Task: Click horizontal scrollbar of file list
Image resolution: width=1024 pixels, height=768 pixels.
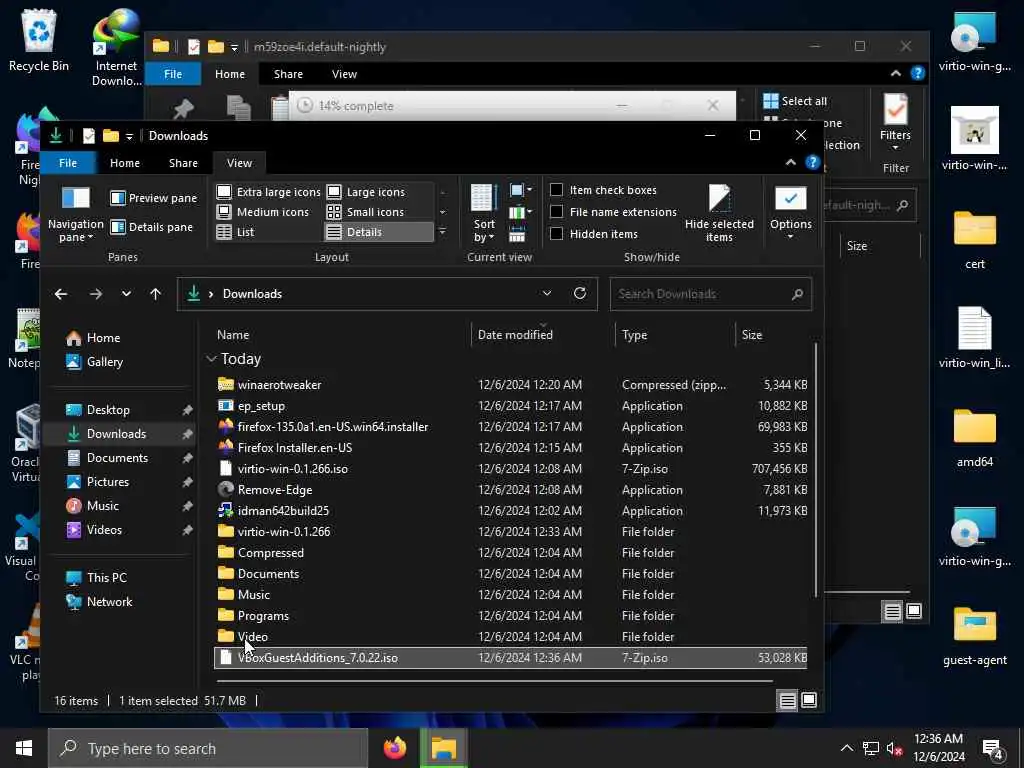Action: click(x=494, y=680)
